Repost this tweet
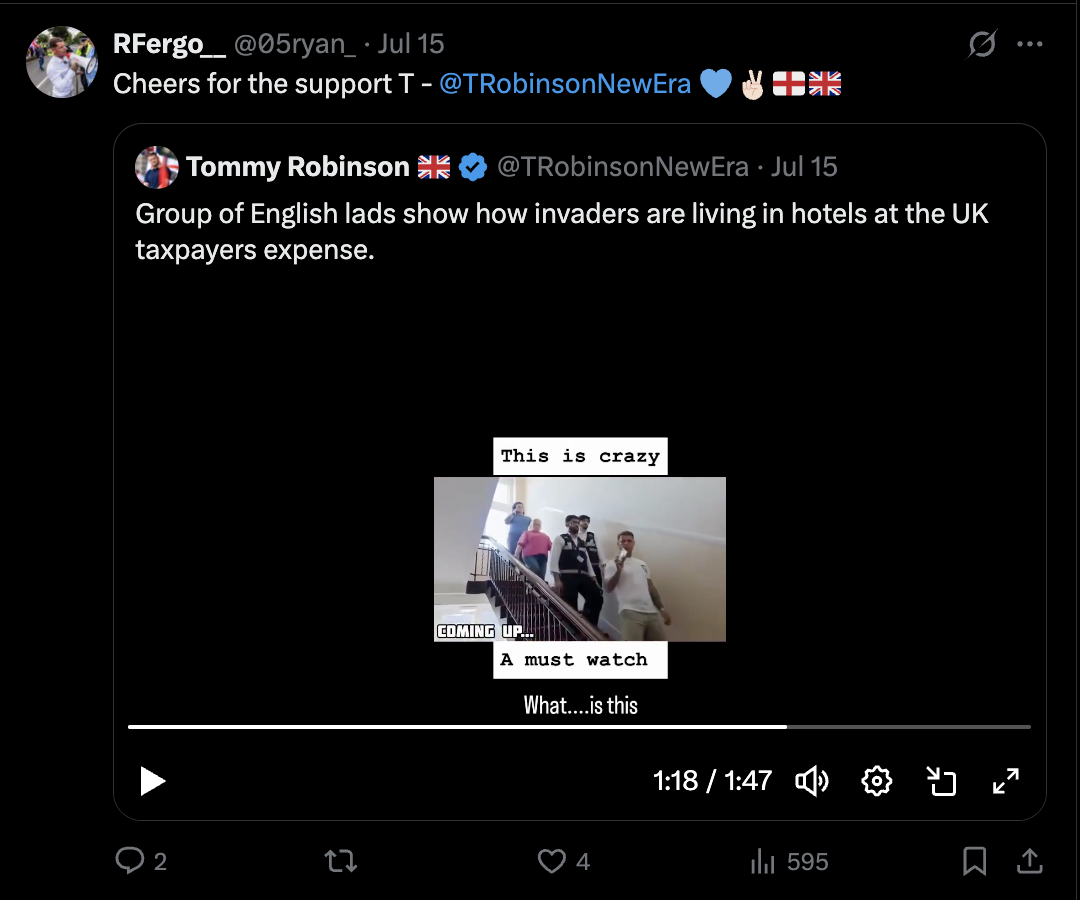This screenshot has width=1080, height=900. click(342, 861)
